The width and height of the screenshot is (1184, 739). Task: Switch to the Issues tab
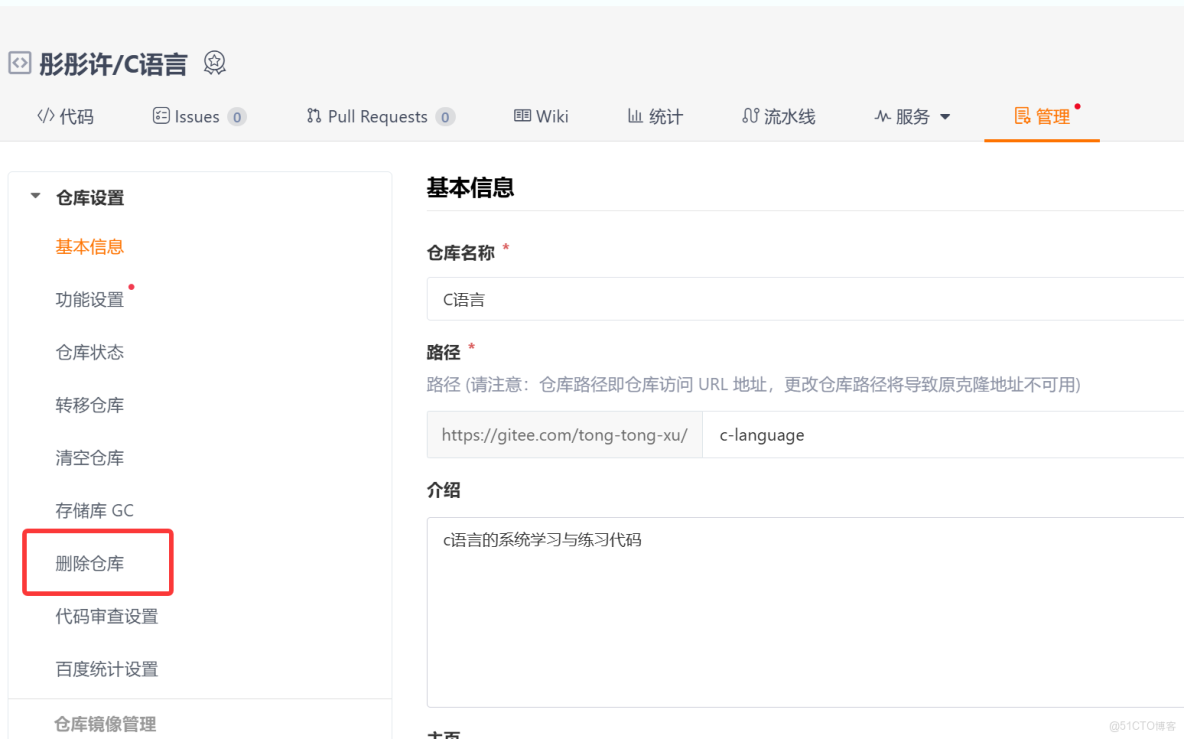pyautogui.click(x=198, y=116)
